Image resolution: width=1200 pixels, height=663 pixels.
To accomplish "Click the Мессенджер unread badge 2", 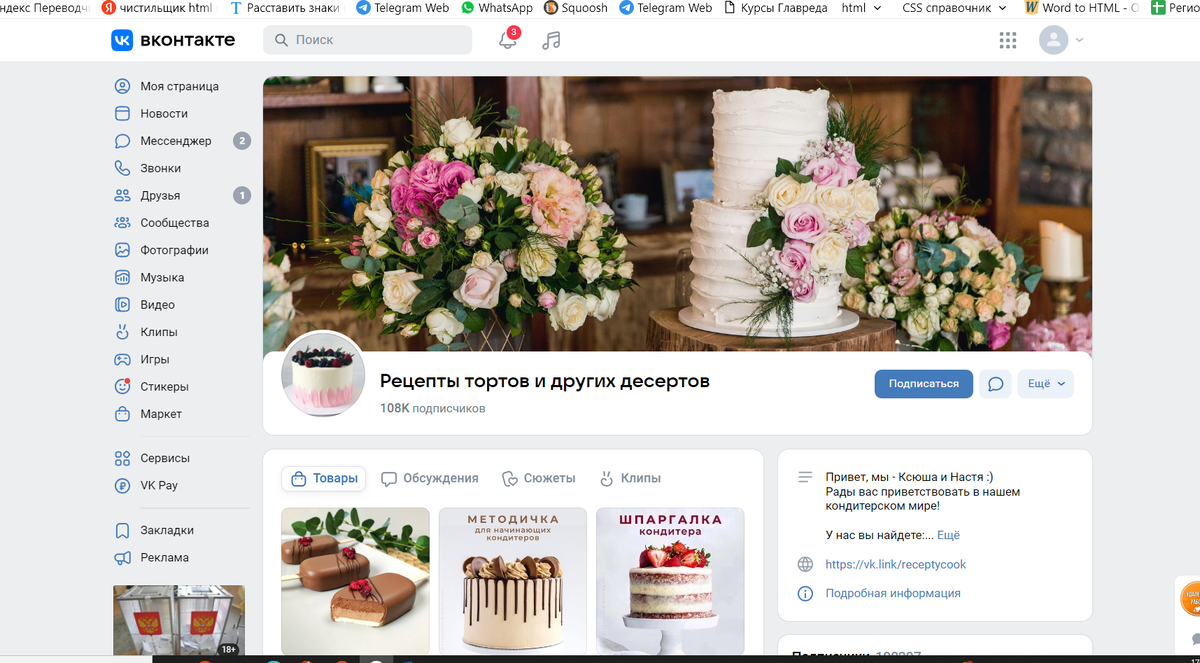I will (x=242, y=141).
